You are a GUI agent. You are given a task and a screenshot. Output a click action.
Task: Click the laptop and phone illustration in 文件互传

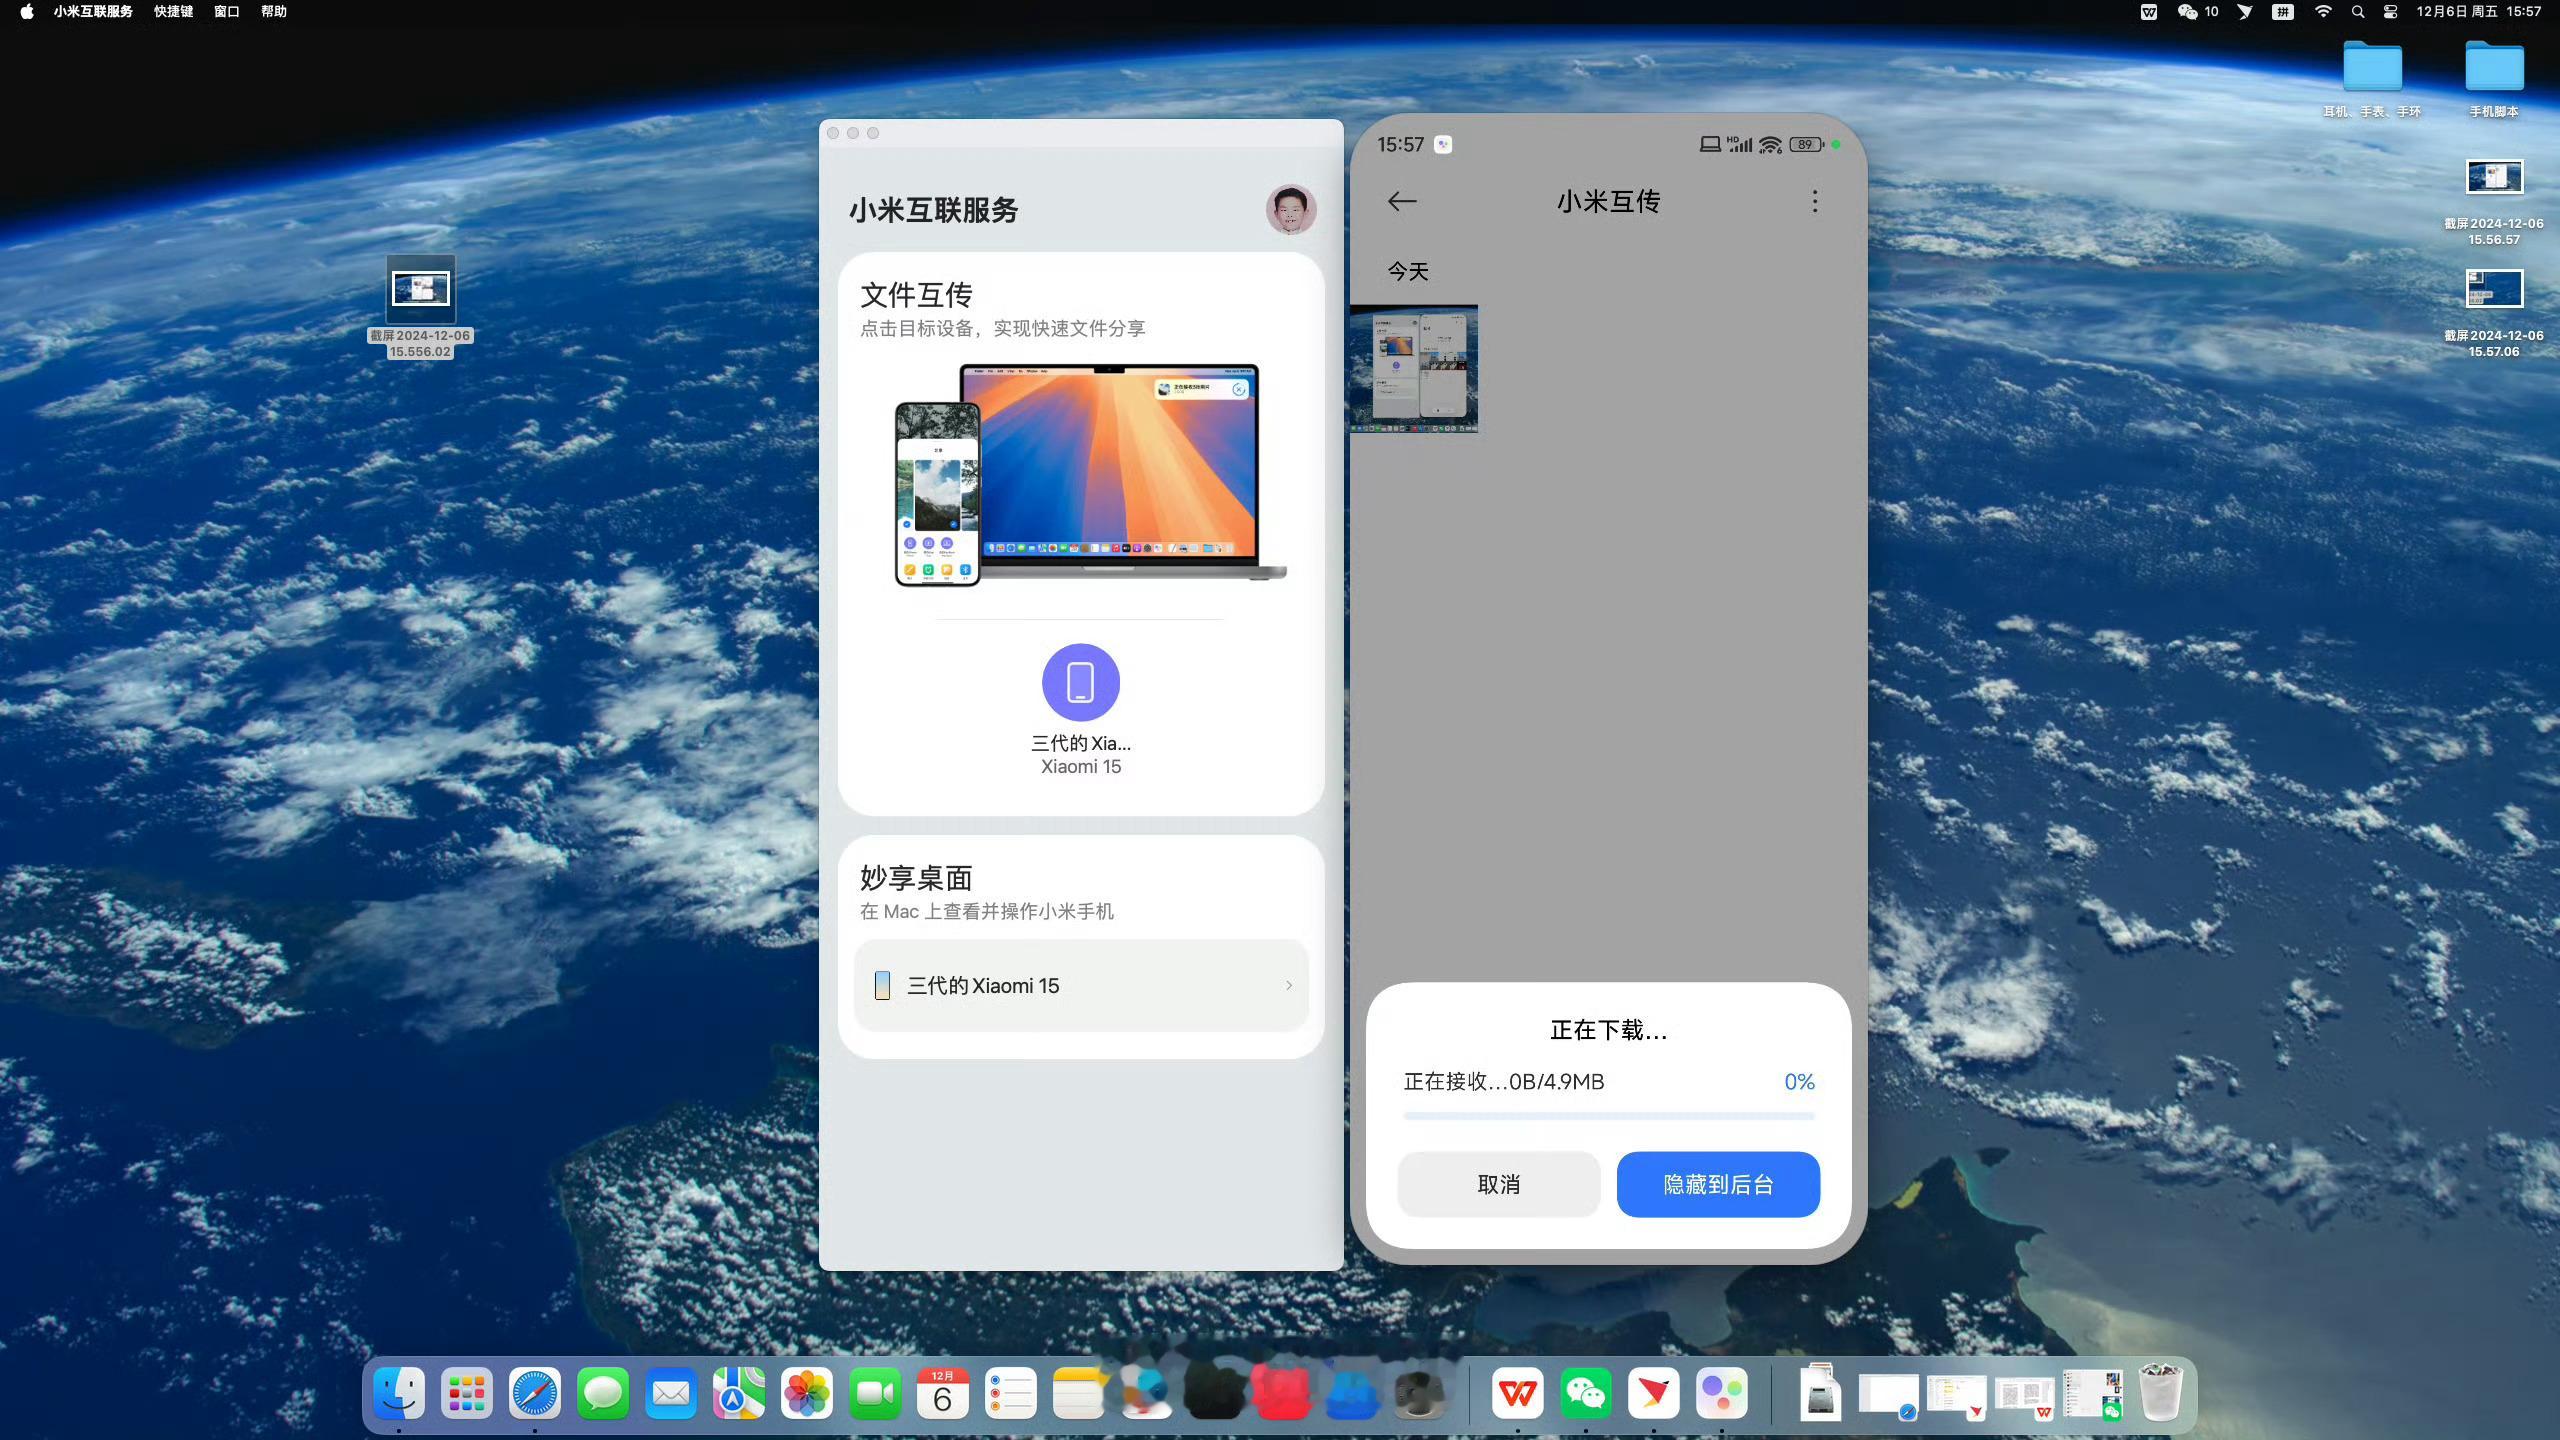point(1090,475)
